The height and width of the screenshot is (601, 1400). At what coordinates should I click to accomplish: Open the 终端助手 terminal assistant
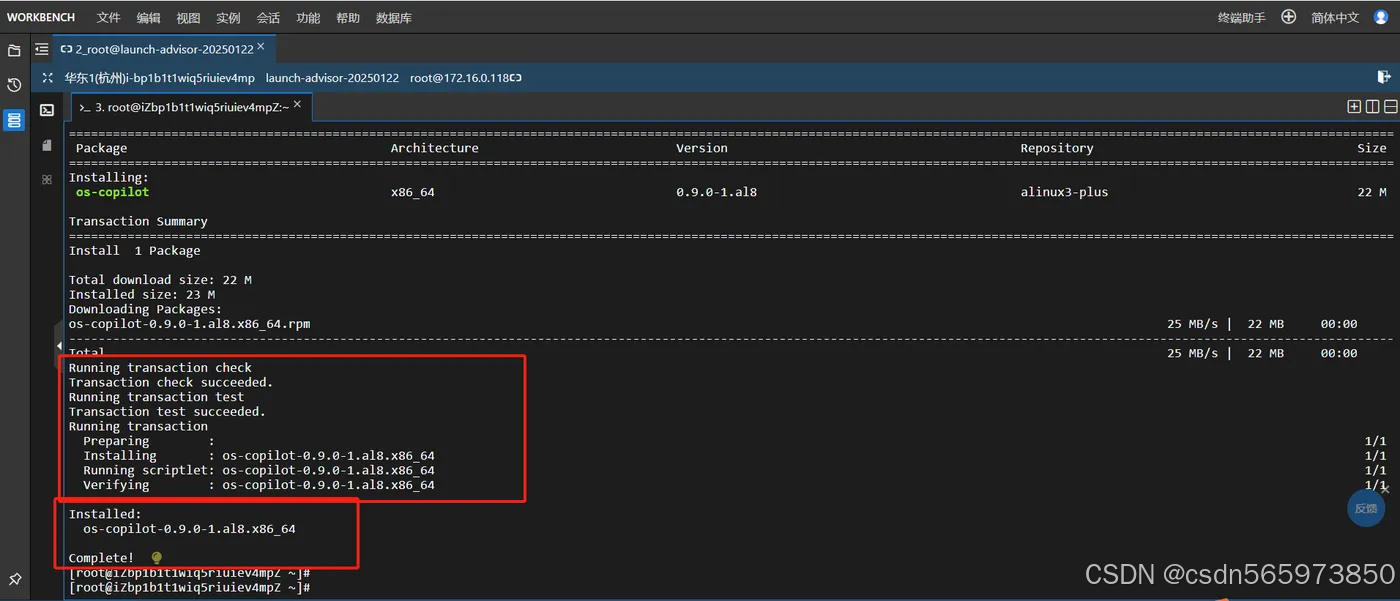(x=1241, y=18)
